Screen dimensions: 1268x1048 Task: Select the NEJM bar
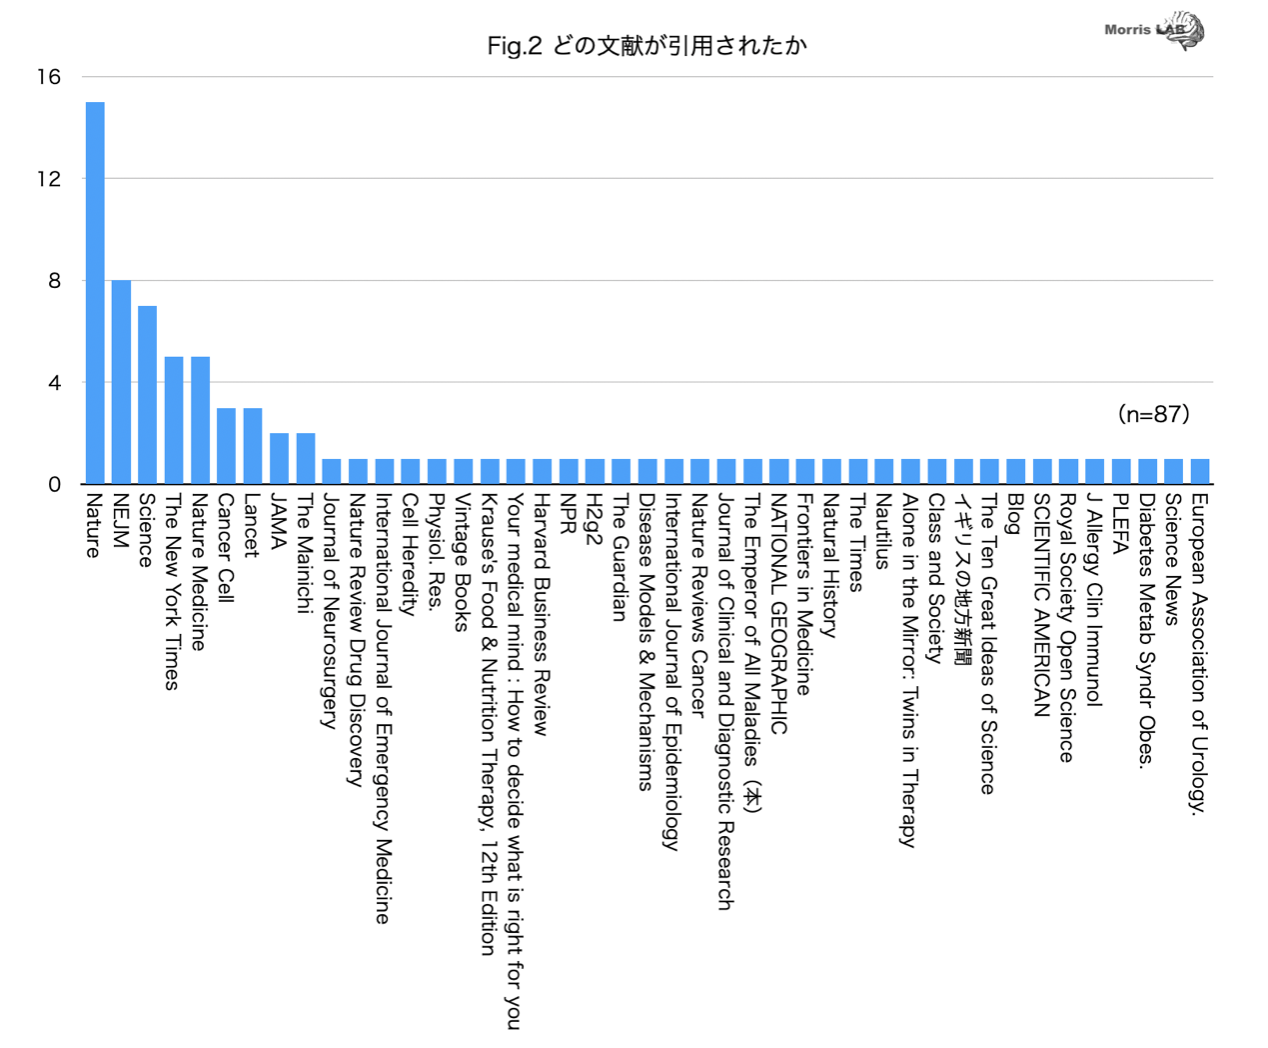click(121, 382)
